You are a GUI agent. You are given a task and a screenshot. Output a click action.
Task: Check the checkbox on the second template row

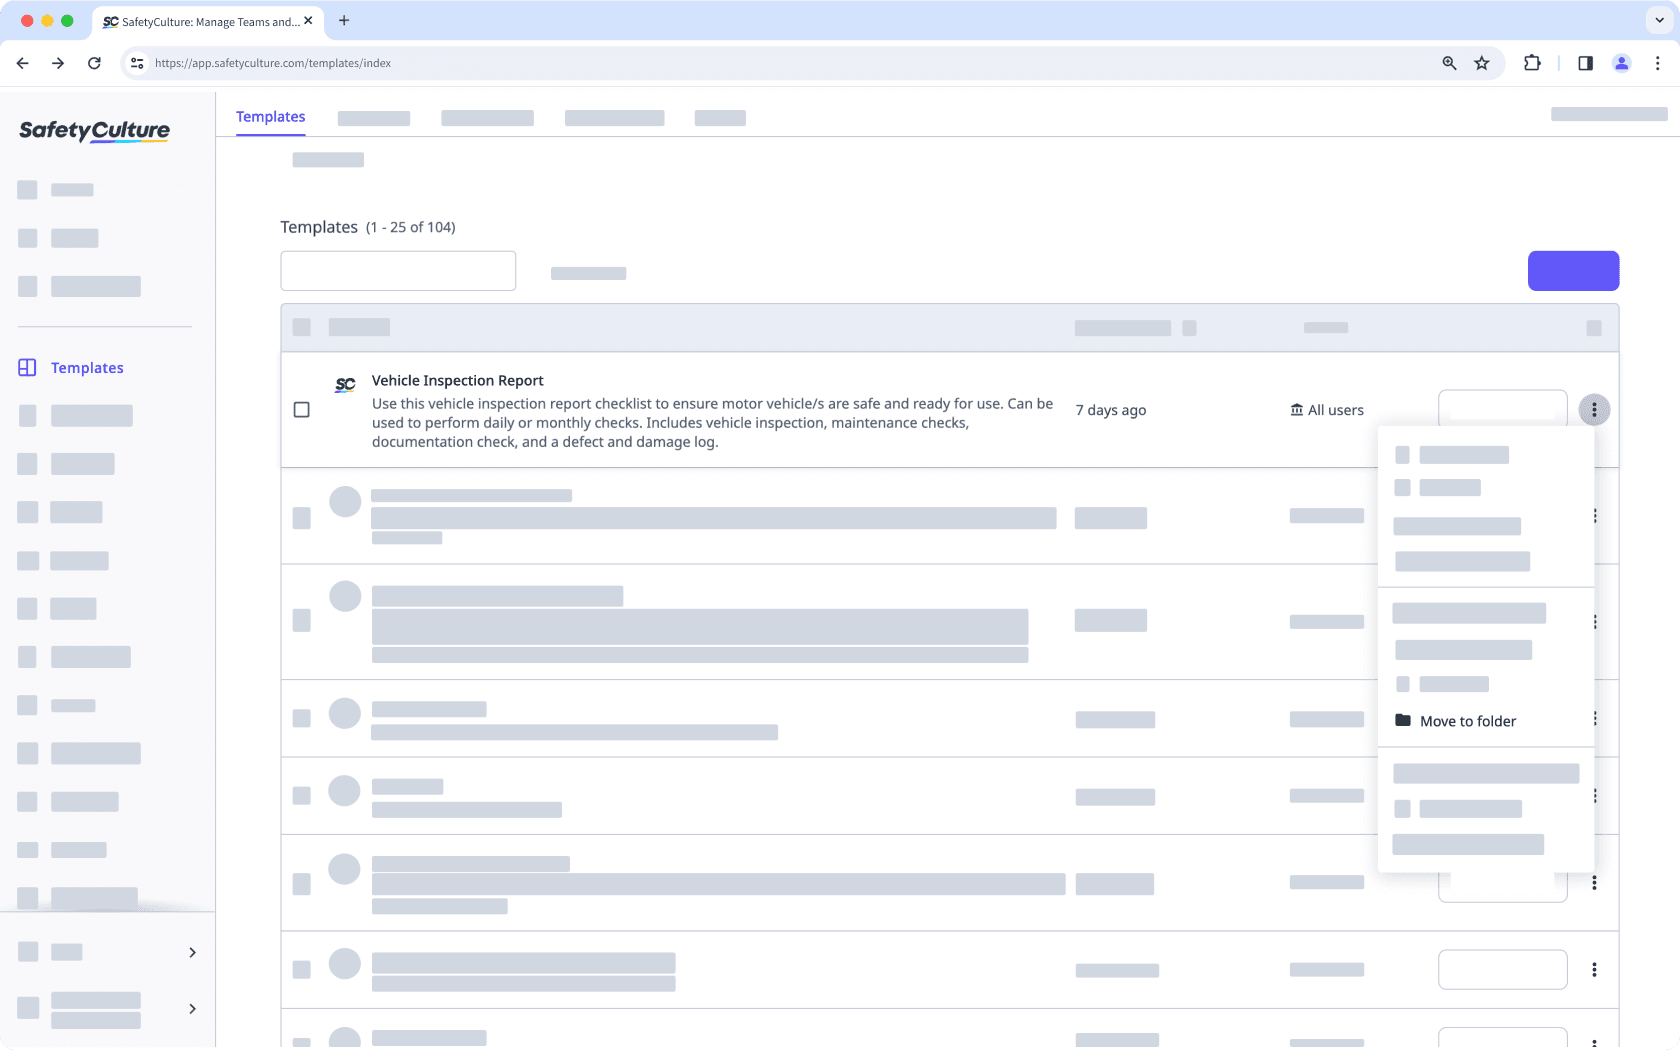tap(301, 517)
